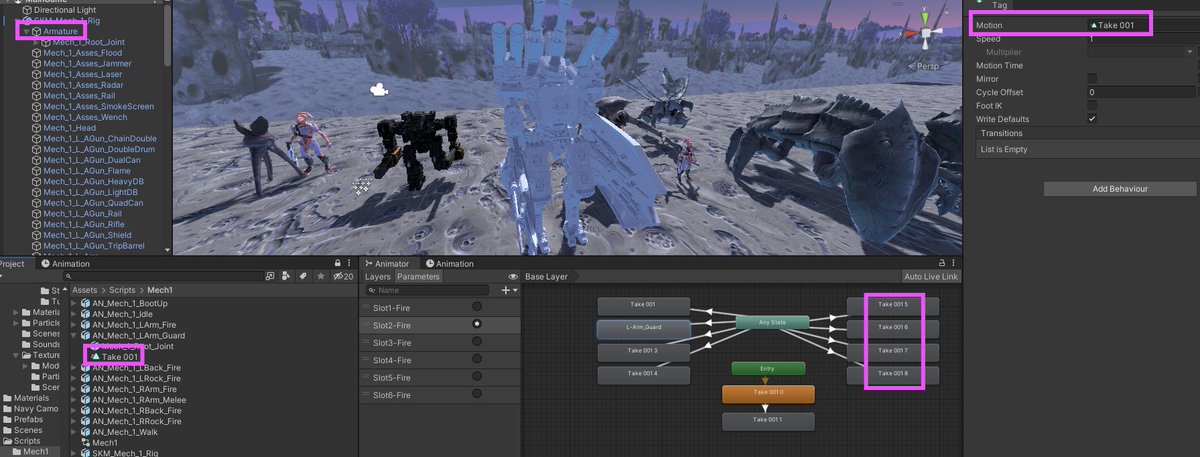
Task: Click the search-in-scene icon in Project toolbar
Action: pyautogui.click(x=270, y=276)
